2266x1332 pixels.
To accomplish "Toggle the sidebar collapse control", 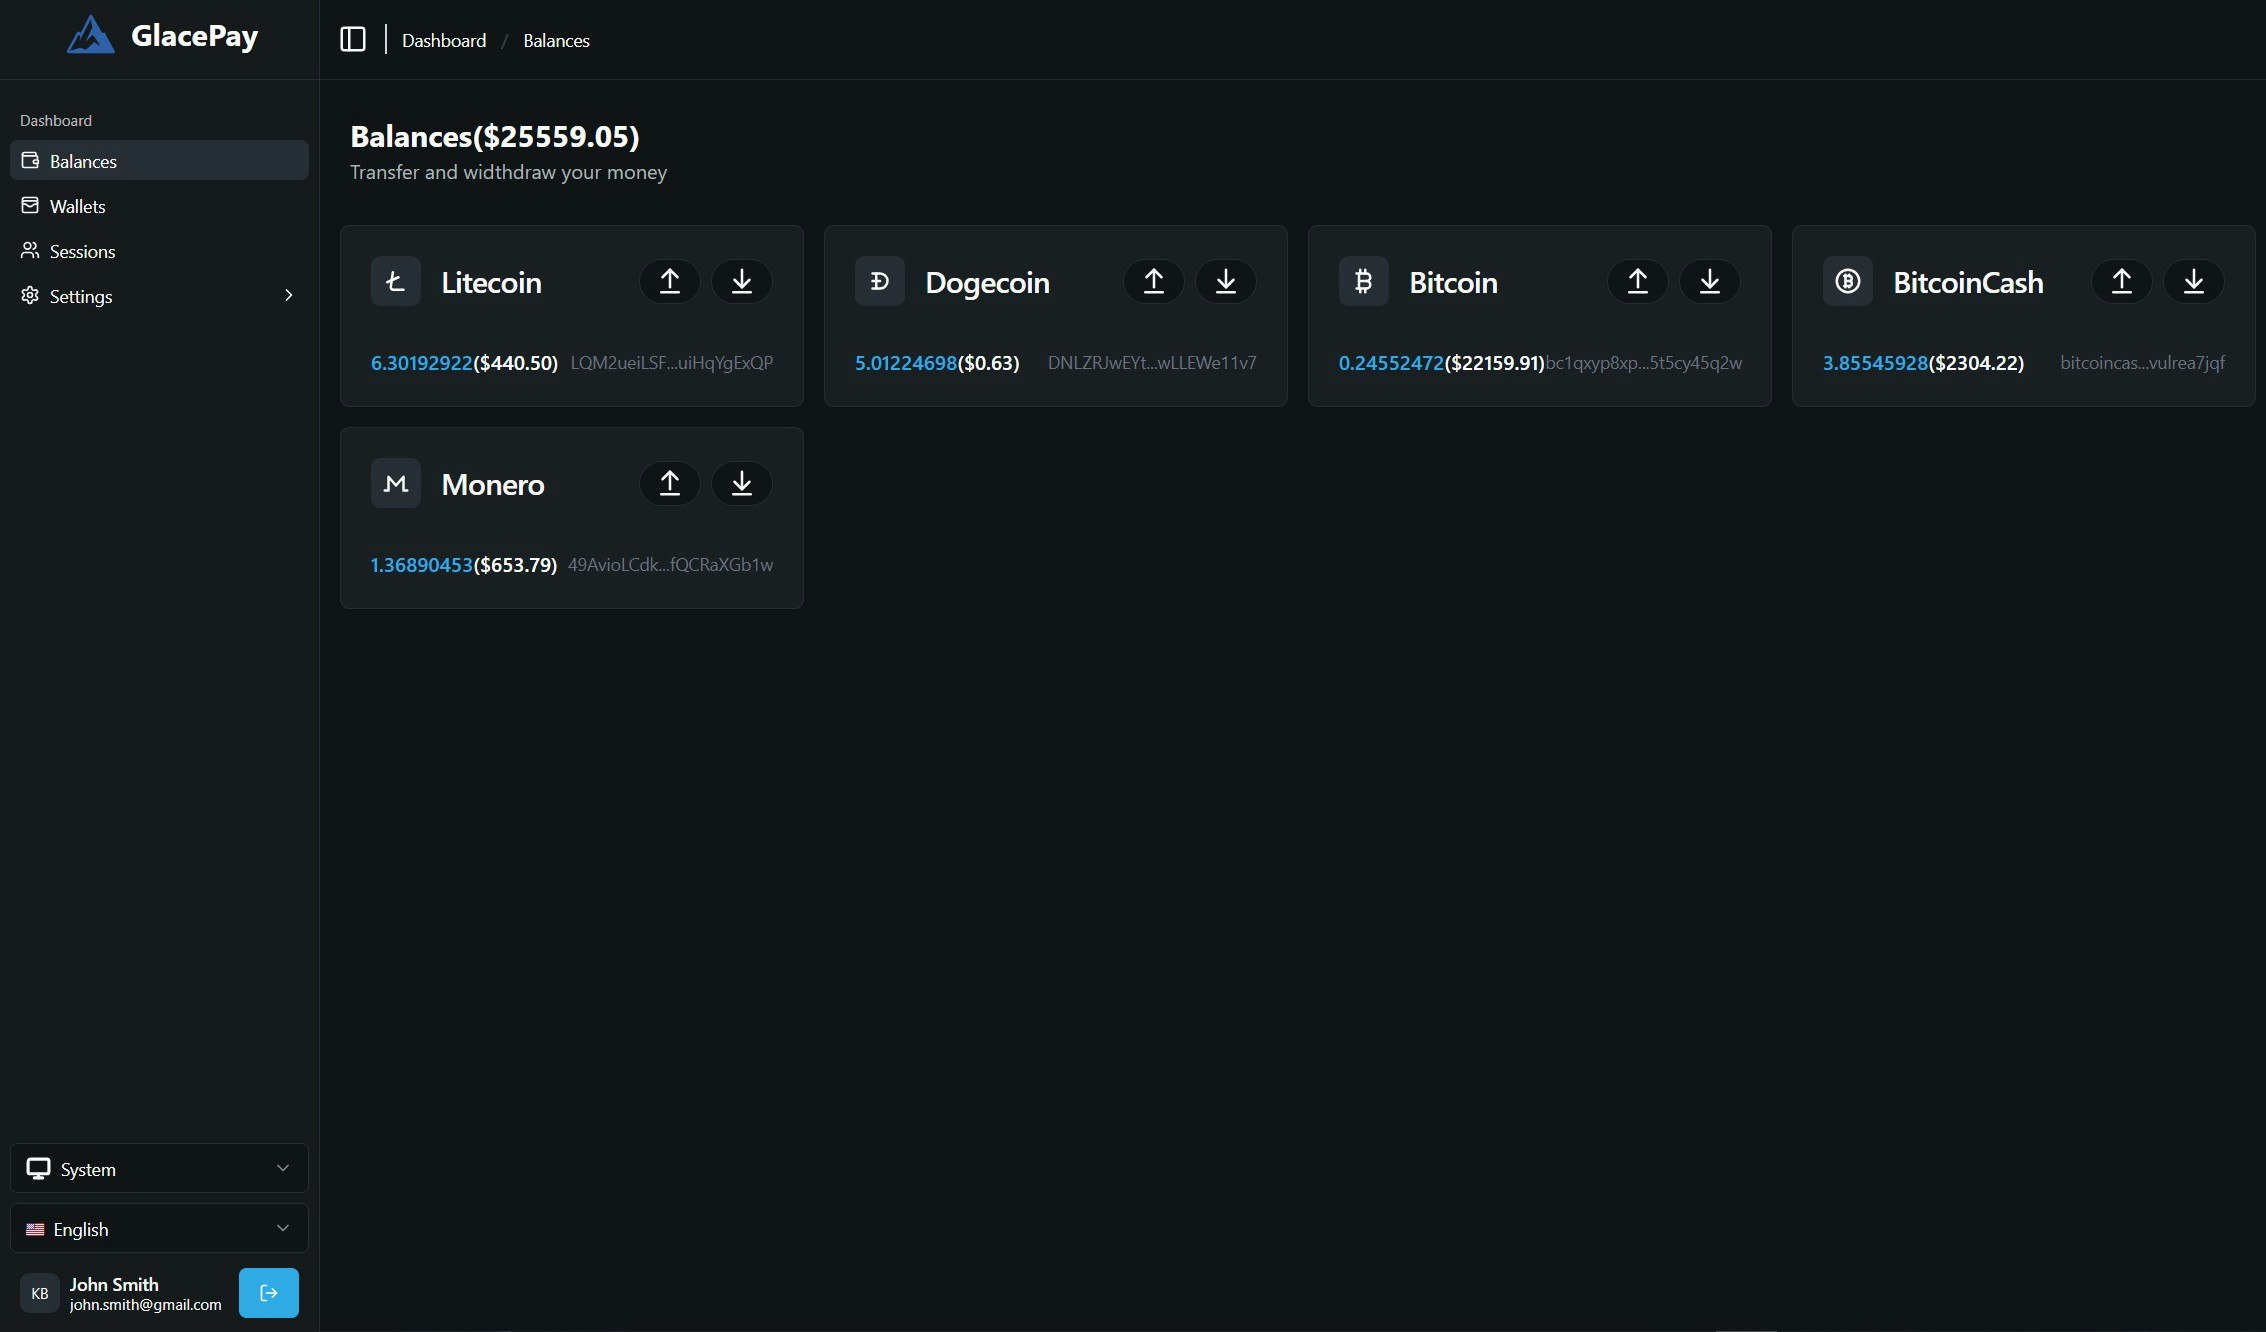I will (x=352, y=39).
